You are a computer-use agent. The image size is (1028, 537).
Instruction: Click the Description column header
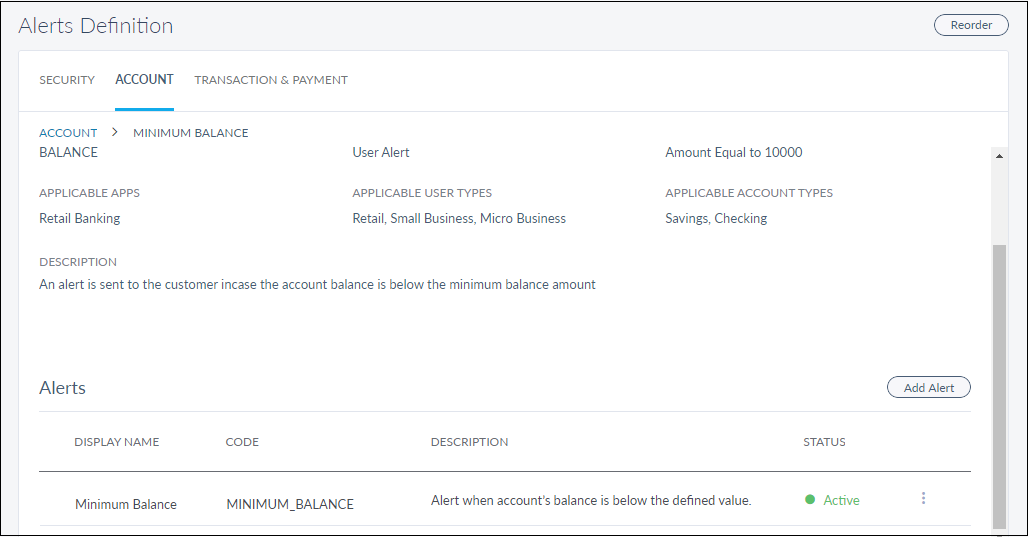(469, 442)
